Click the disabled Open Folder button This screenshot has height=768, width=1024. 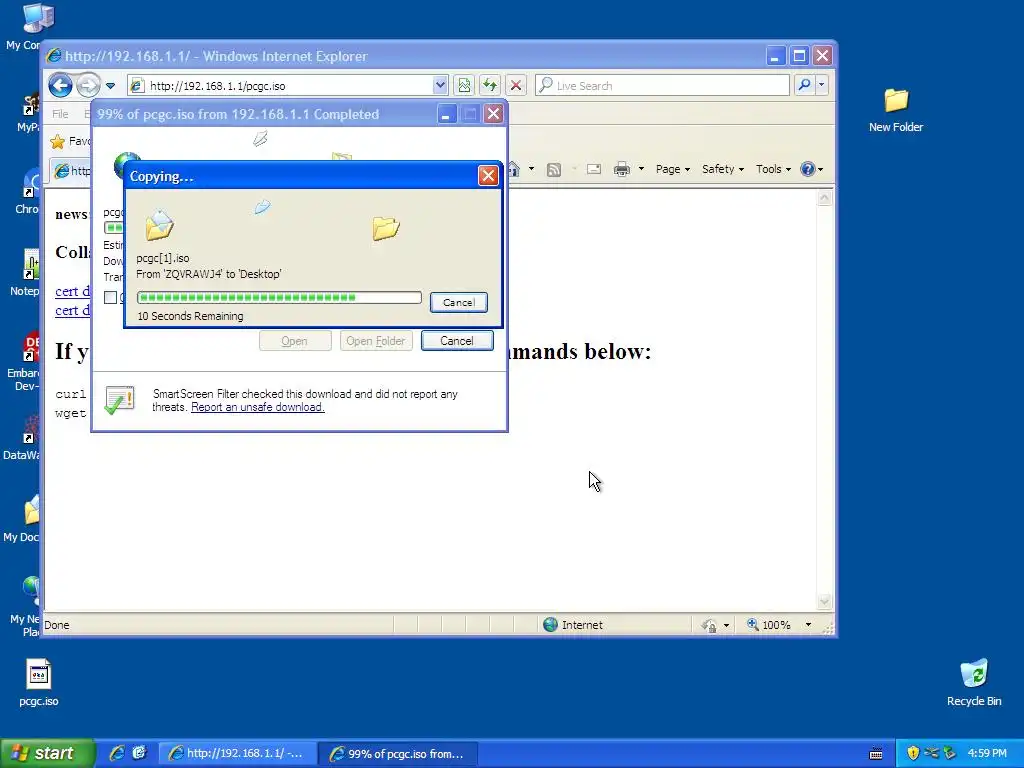pyautogui.click(x=376, y=340)
